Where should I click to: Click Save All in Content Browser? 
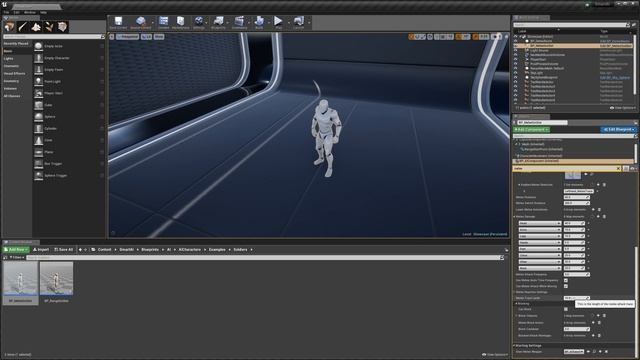(64, 249)
